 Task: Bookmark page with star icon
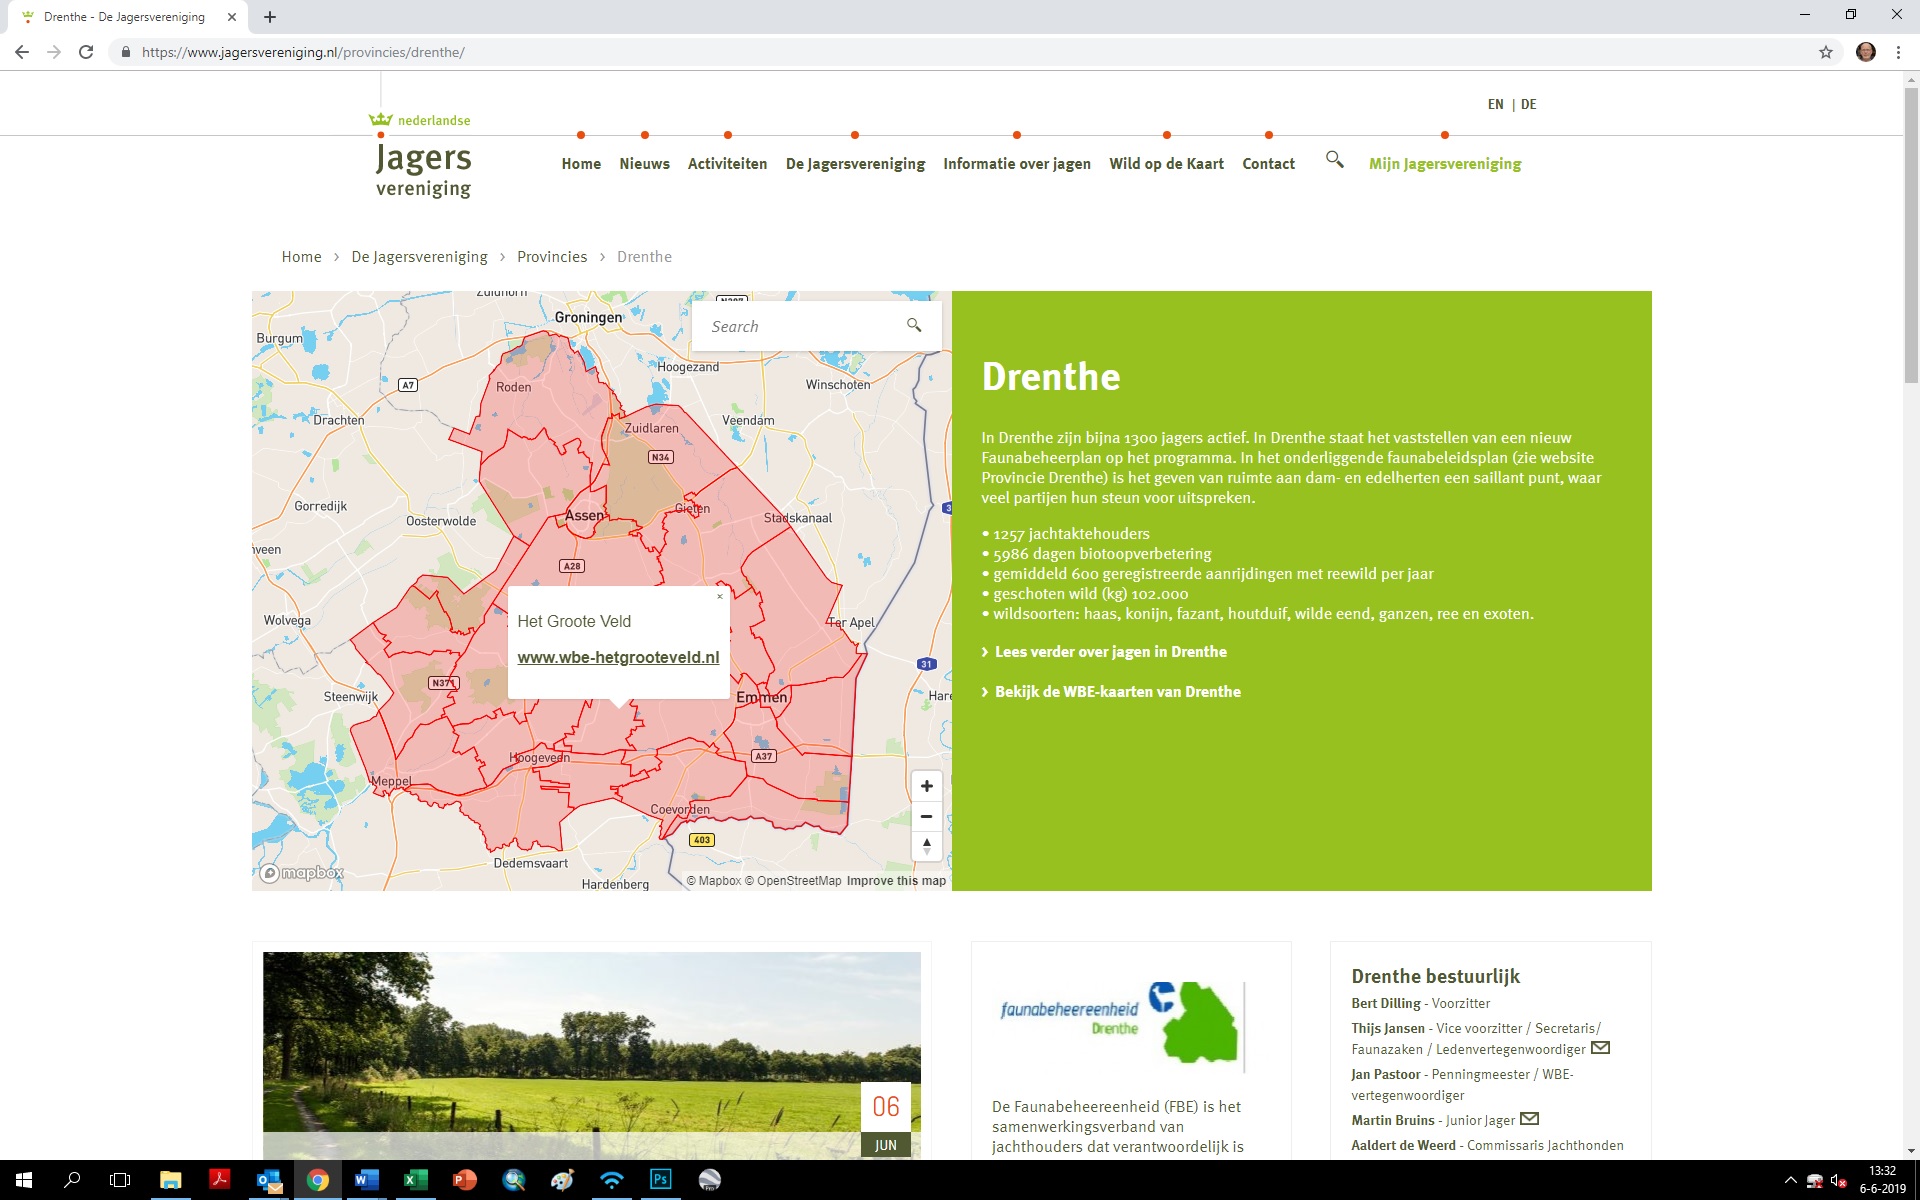click(1825, 52)
